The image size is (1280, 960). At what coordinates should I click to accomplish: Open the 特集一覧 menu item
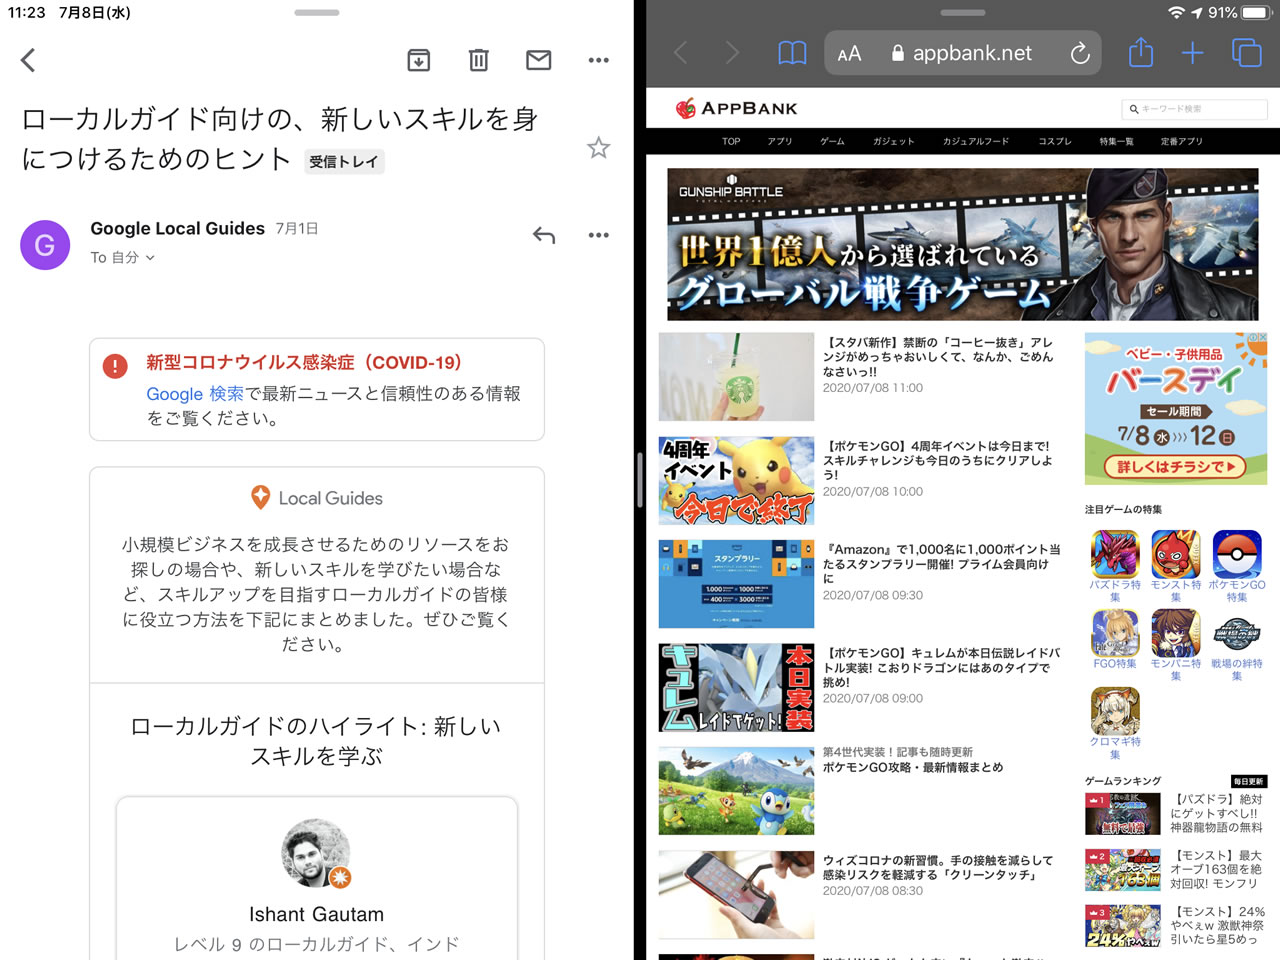(1116, 141)
